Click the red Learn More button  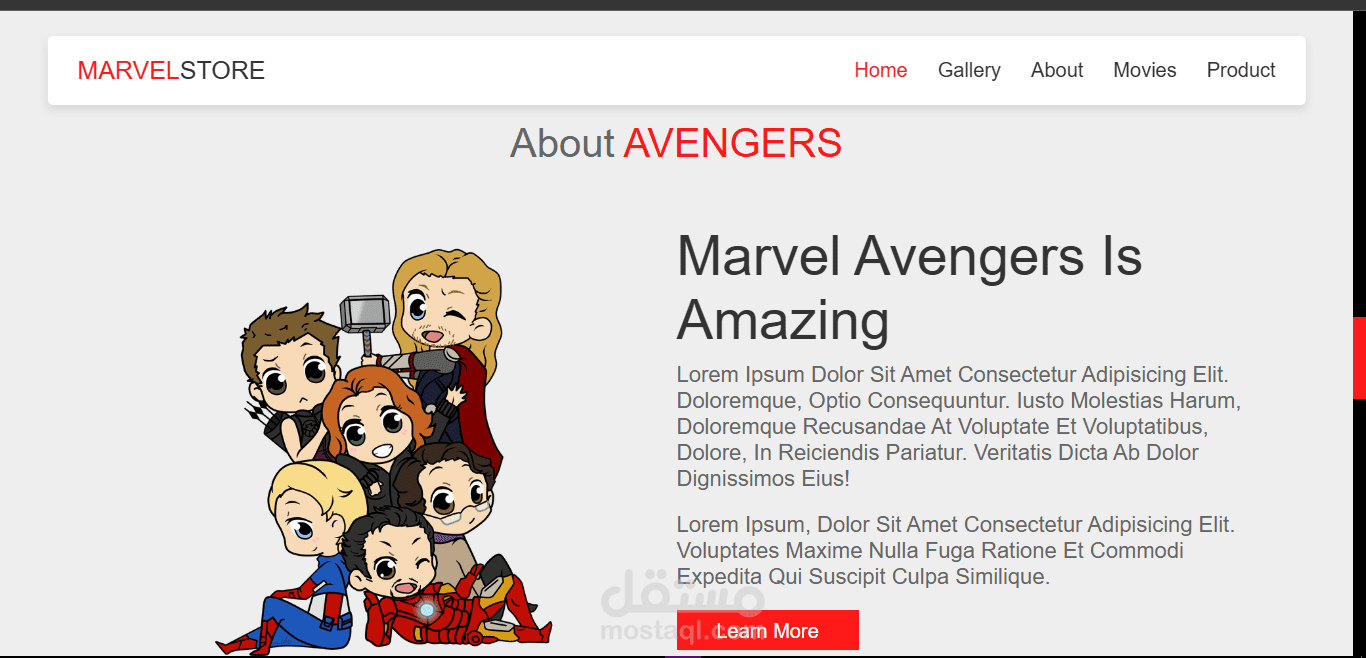768,630
